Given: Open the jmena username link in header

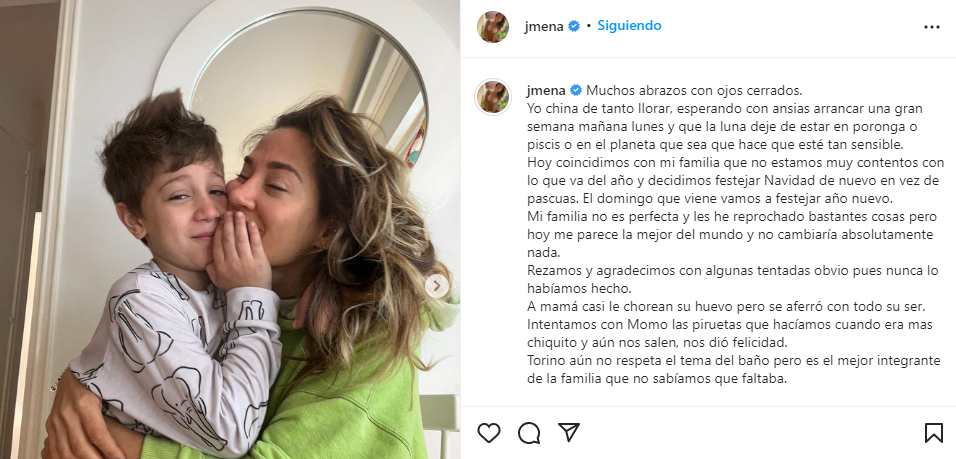Looking at the screenshot, I should [x=544, y=26].
